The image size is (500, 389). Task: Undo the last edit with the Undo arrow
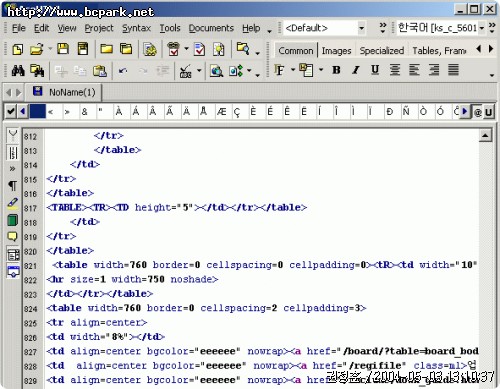(123, 71)
